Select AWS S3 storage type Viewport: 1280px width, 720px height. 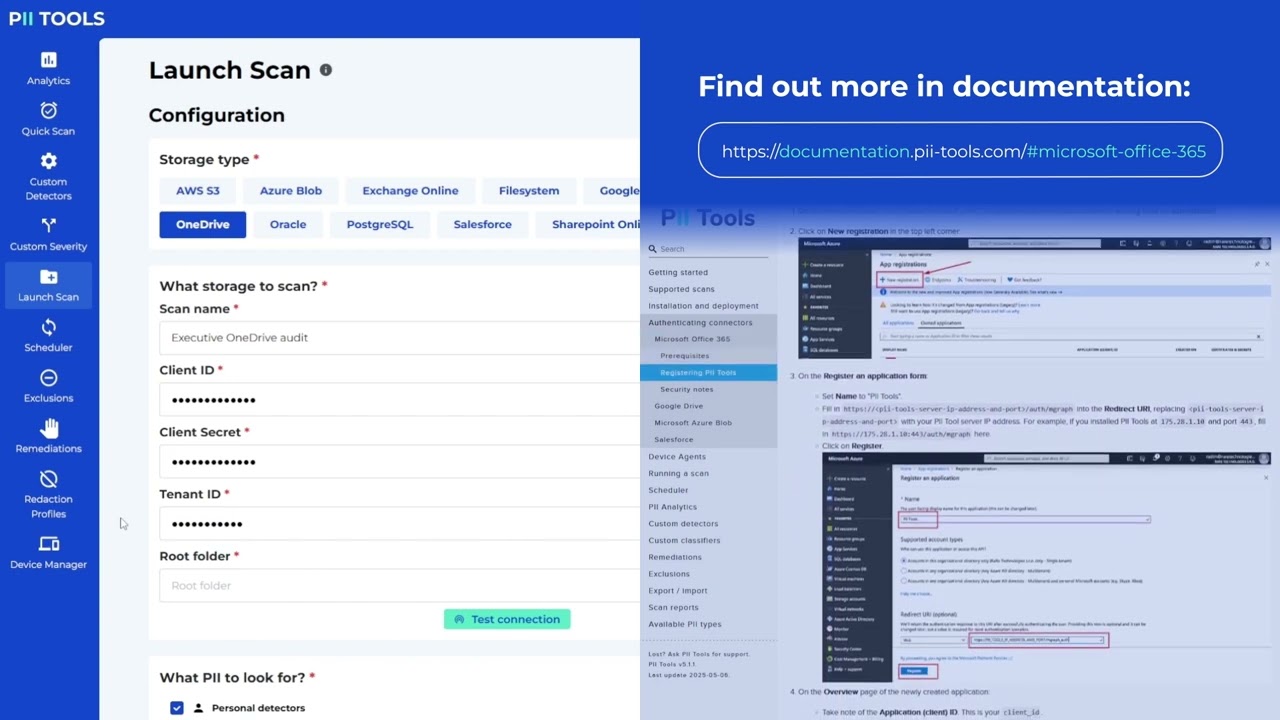[198, 191]
